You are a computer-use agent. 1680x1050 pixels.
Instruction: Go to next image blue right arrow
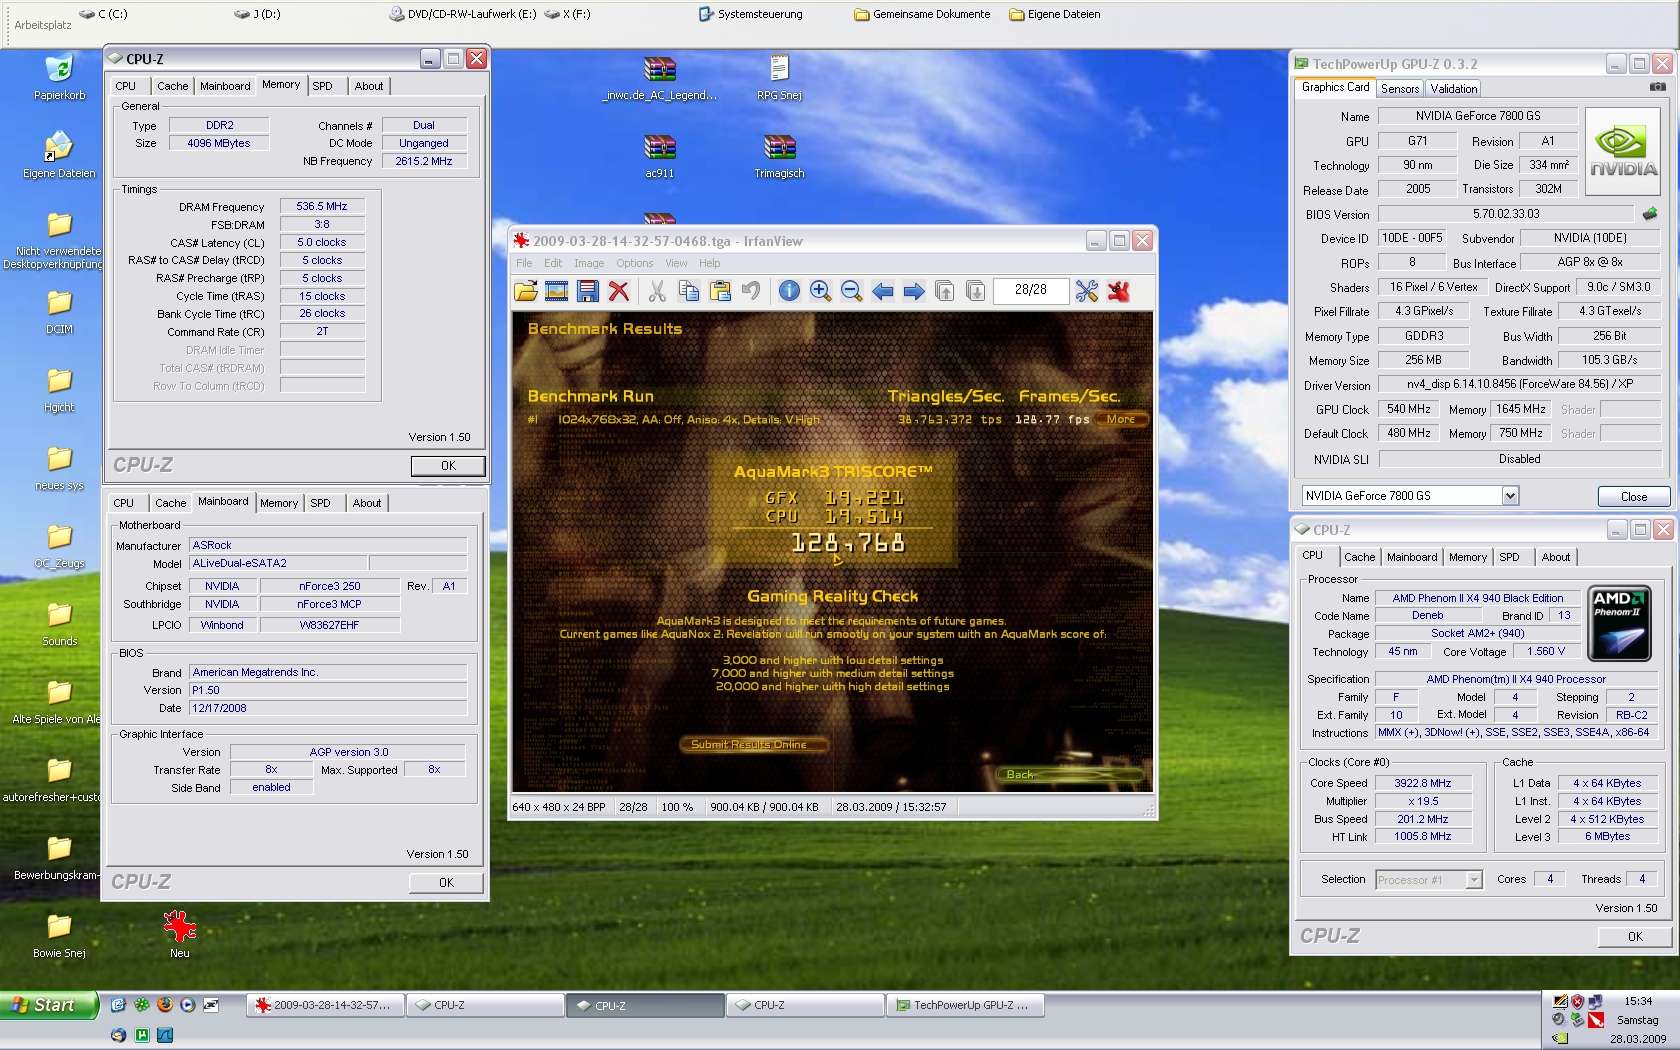pyautogui.click(x=914, y=291)
